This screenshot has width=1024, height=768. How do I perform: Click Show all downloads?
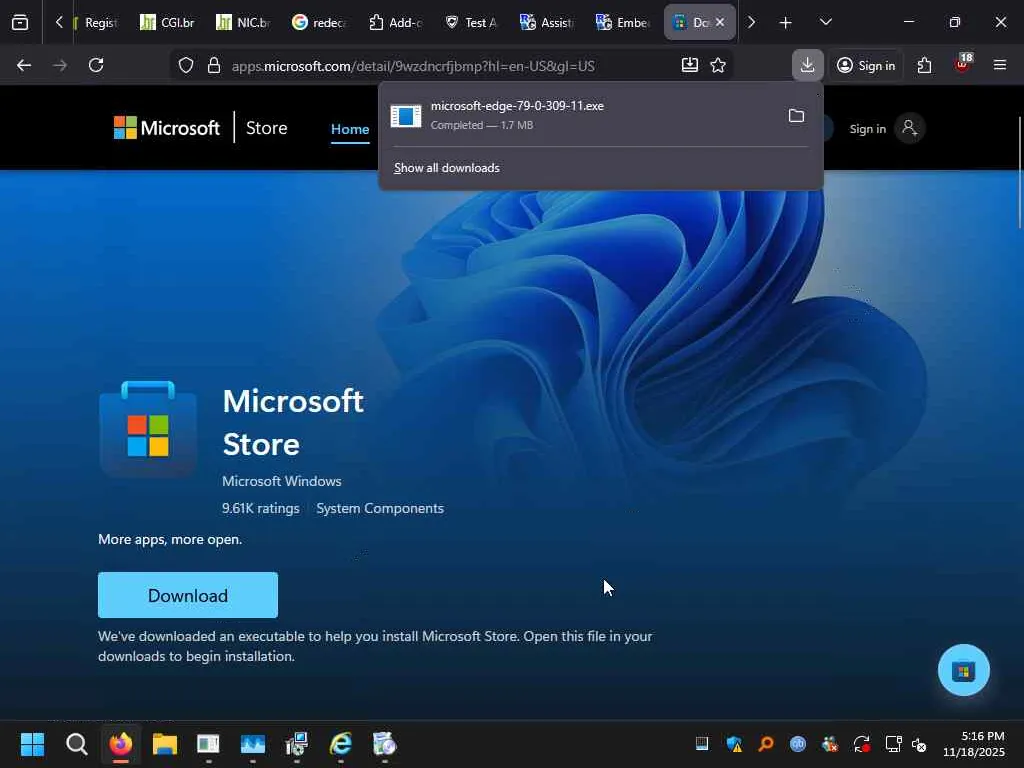[447, 168]
